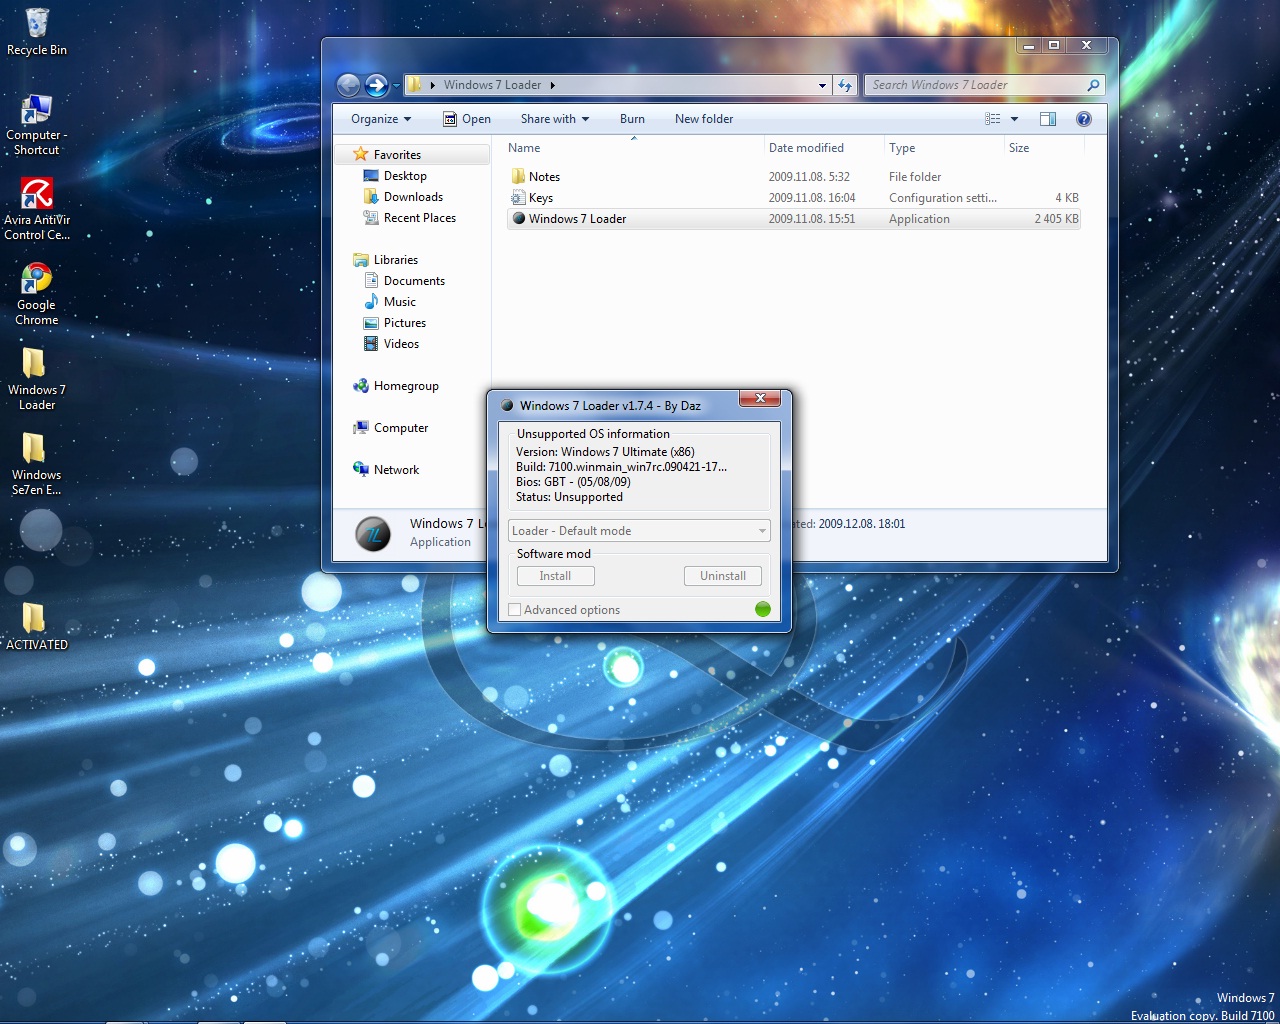This screenshot has height=1024, width=1280.
Task: Show the preview pane icon in Explorer
Action: tap(1048, 119)
